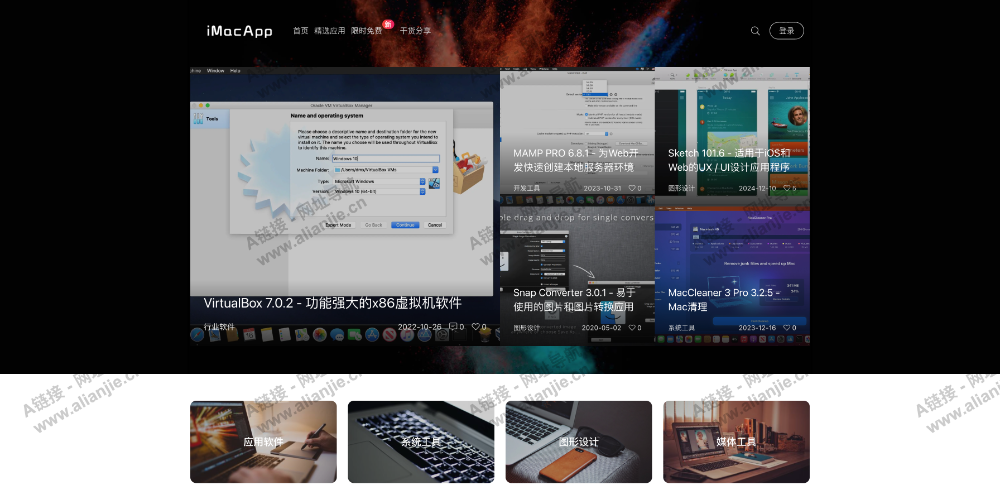Screen dimensions: 1000x485
Task: Click 图形设计 tag on the Sketch card
Action: [x=682, y=188]
